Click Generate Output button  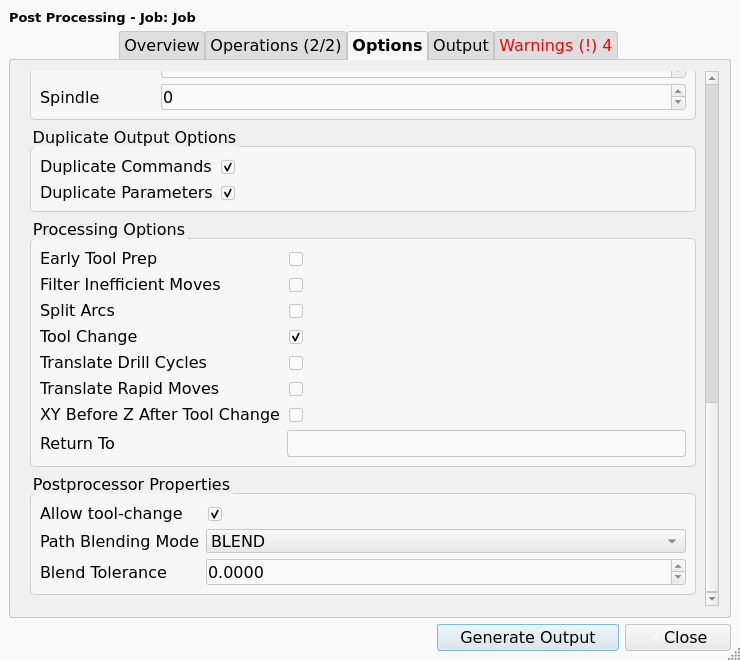point(528,638)
